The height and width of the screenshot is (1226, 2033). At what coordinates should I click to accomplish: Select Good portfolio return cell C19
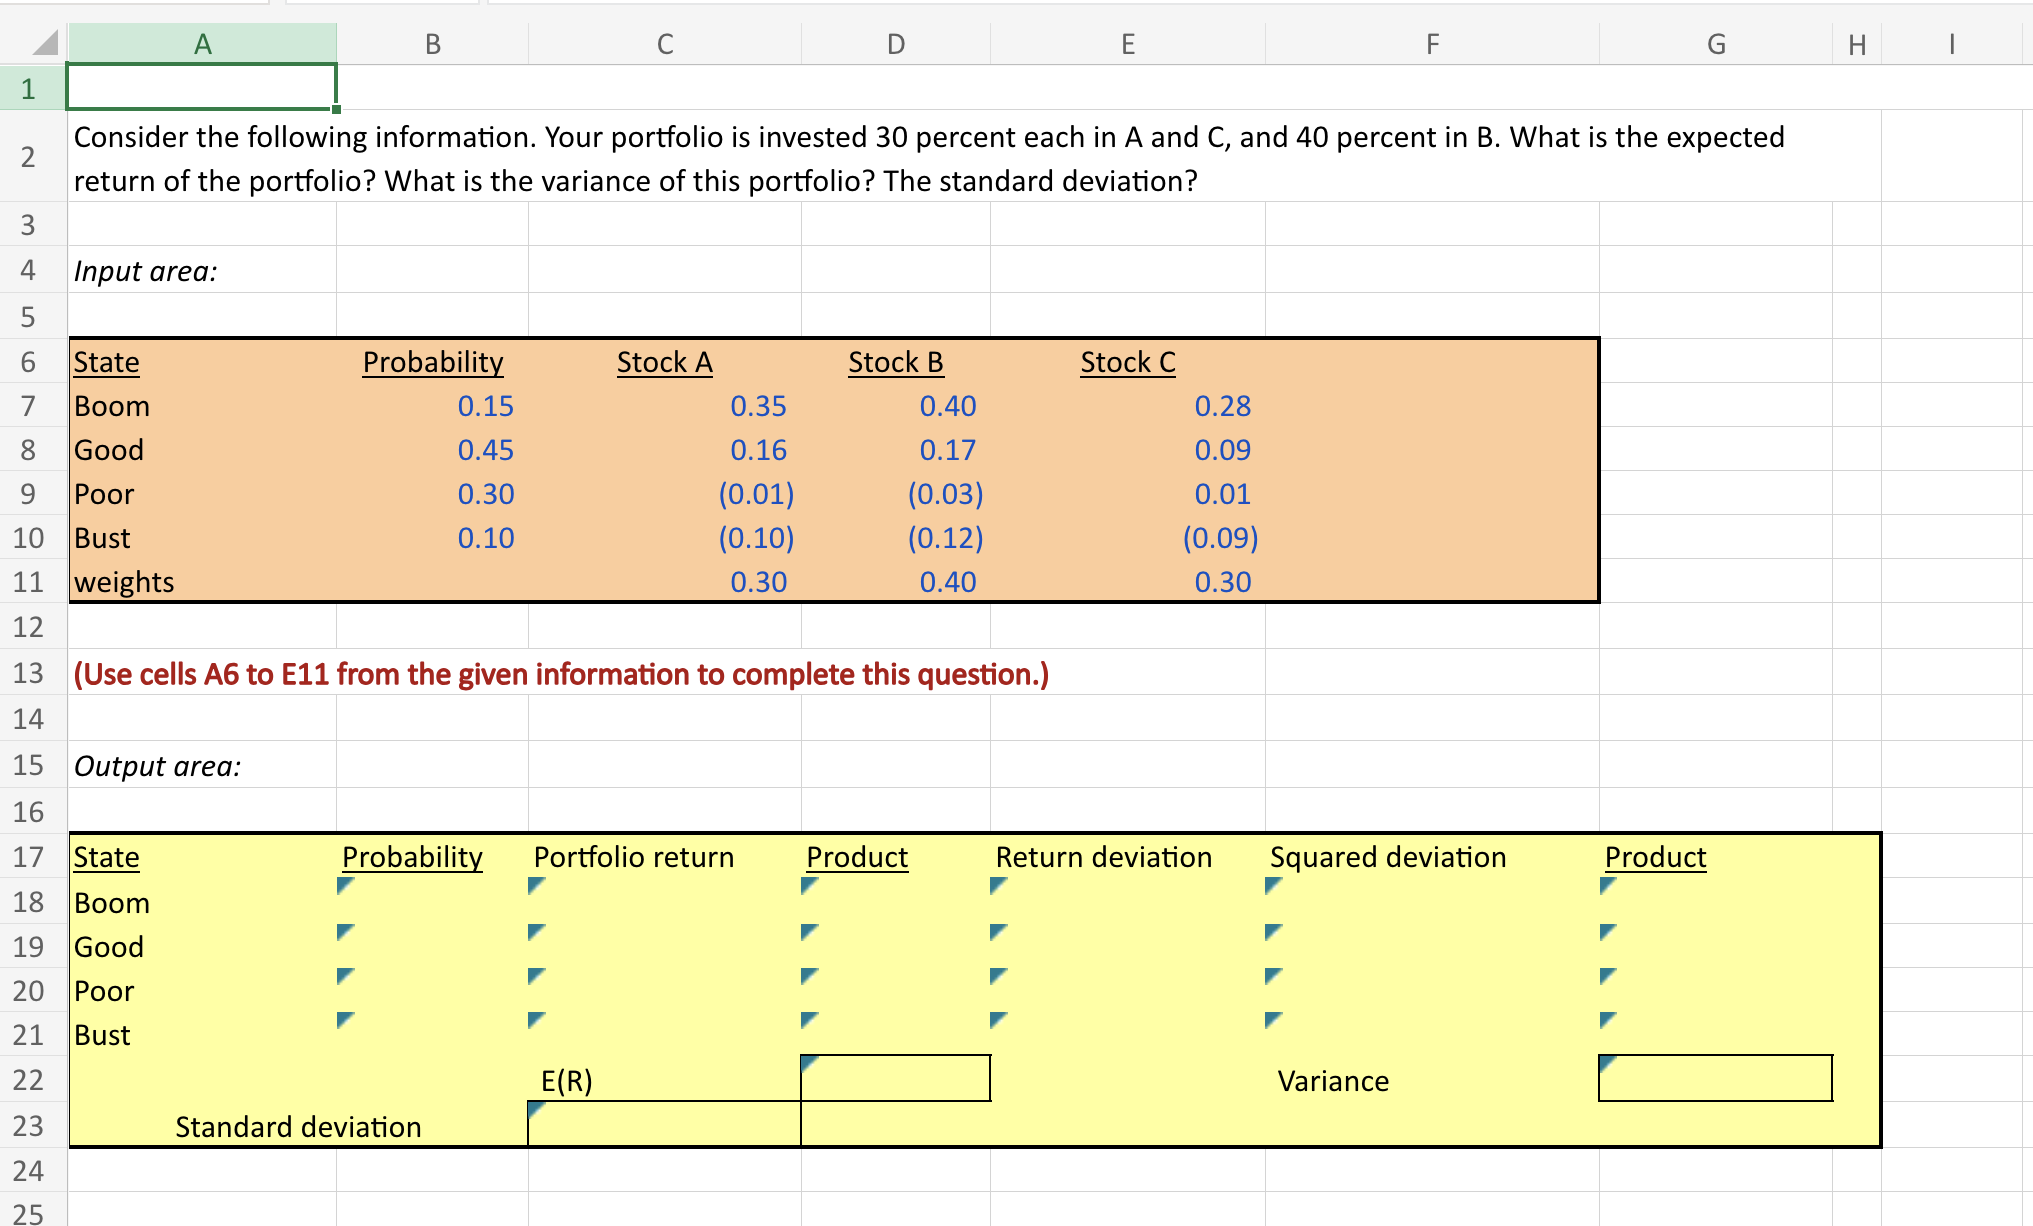664,946
